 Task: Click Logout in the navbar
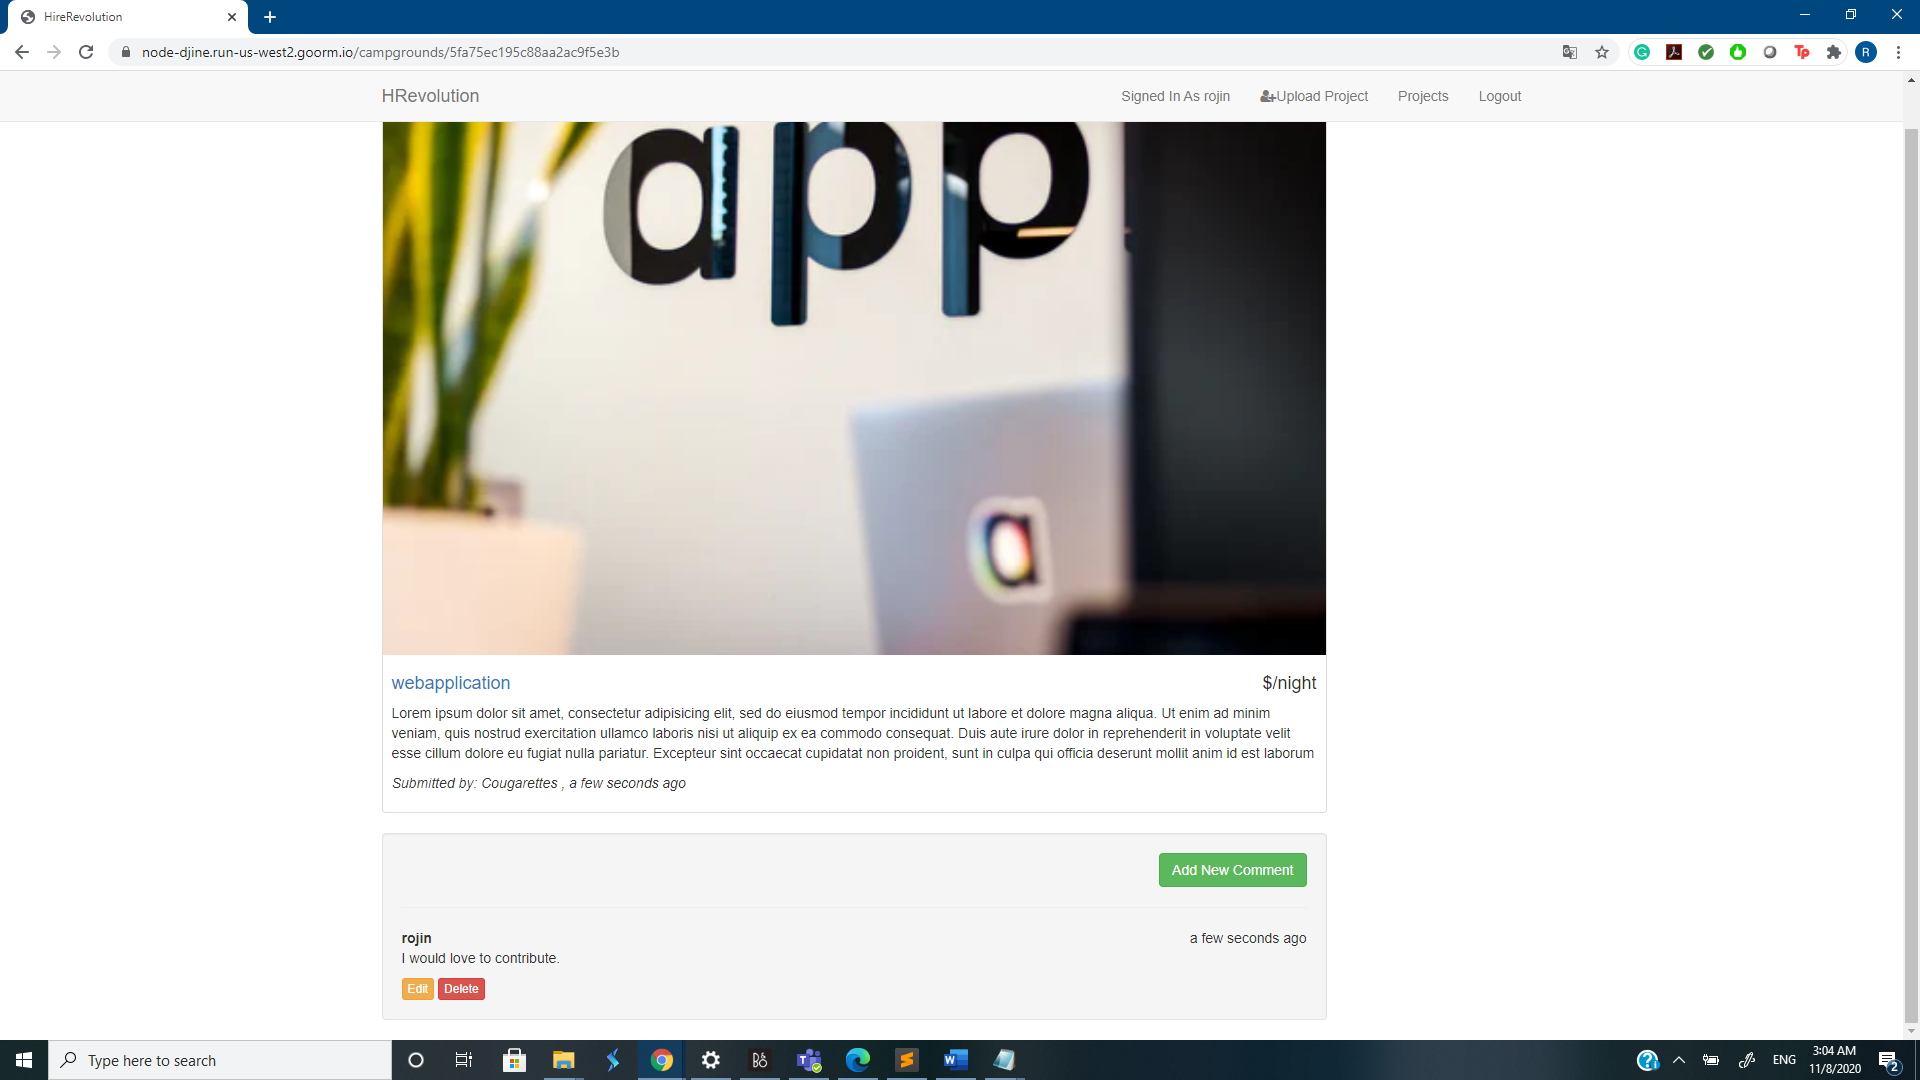(1500, 96)
